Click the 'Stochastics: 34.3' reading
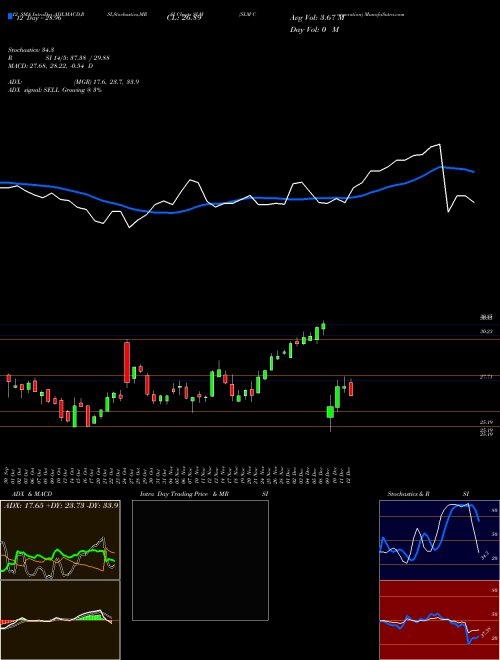Image resolution: width=500 pixels, height=660 pixels. click(x=31, y=50)
